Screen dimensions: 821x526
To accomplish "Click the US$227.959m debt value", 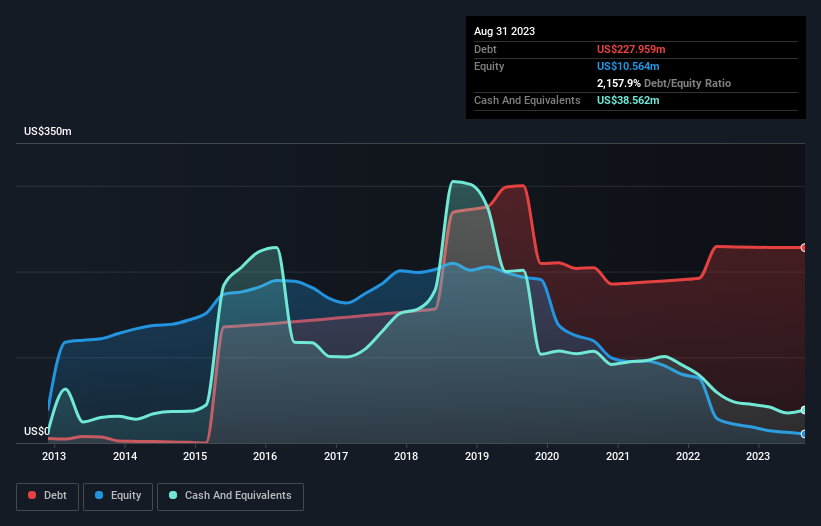I will point(631,49).
